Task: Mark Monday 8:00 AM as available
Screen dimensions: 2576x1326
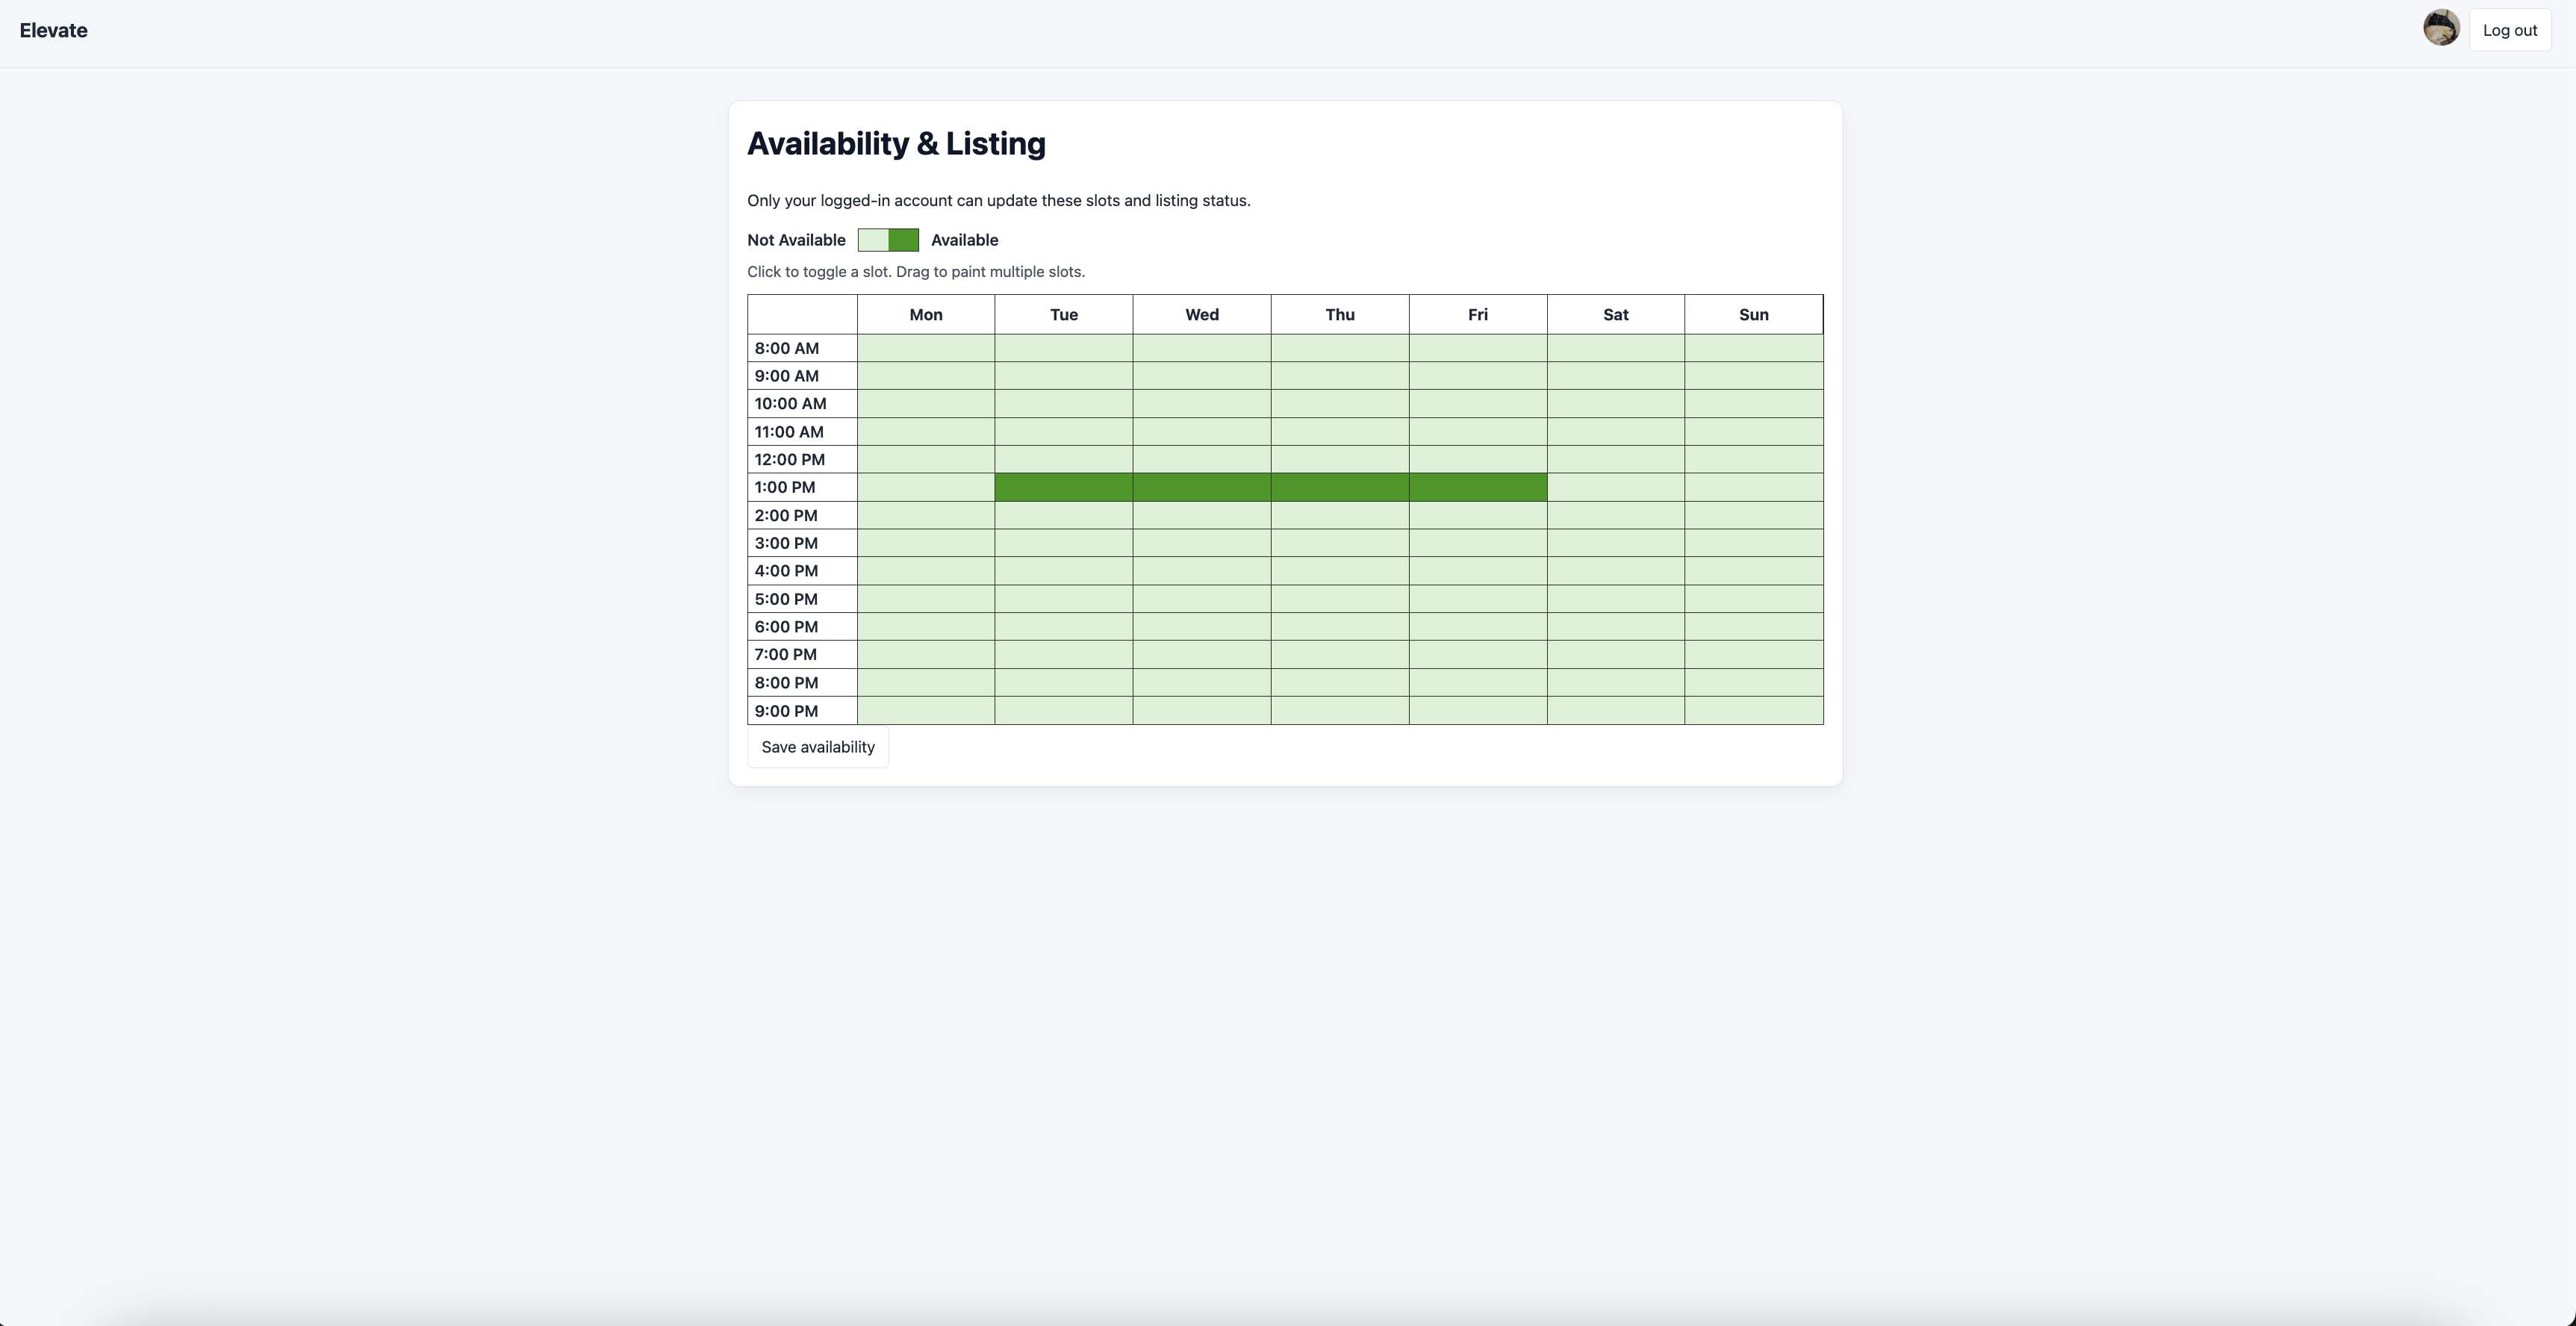Action: [925, 348]
